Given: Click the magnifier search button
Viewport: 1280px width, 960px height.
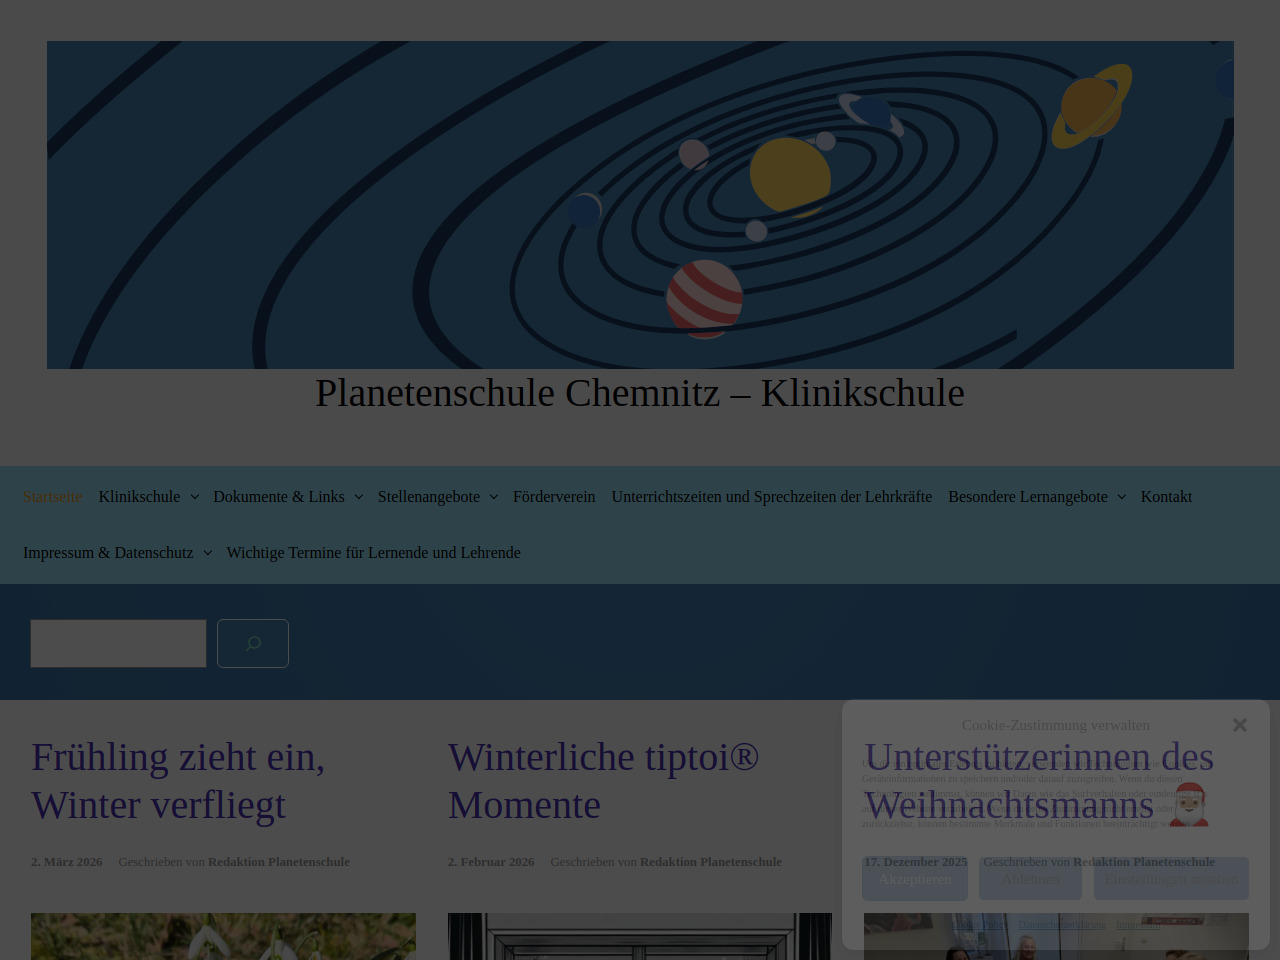Looking at the screenshot, I should pos(253,643).
